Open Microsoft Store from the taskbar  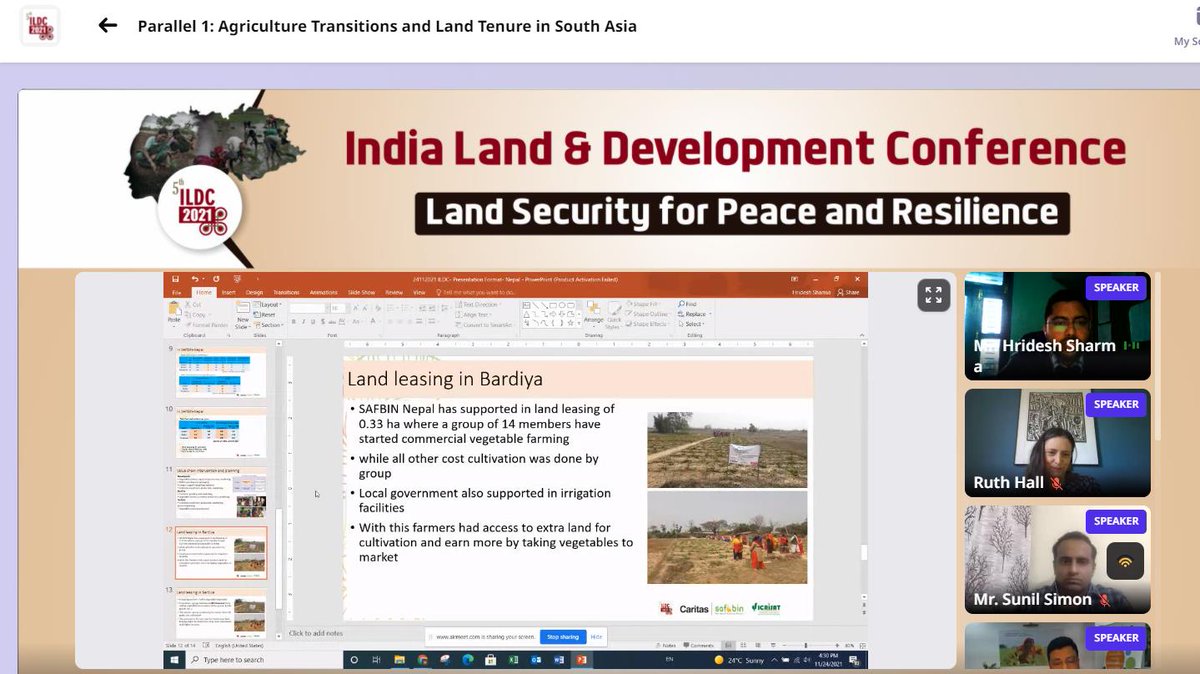[491, 660]
